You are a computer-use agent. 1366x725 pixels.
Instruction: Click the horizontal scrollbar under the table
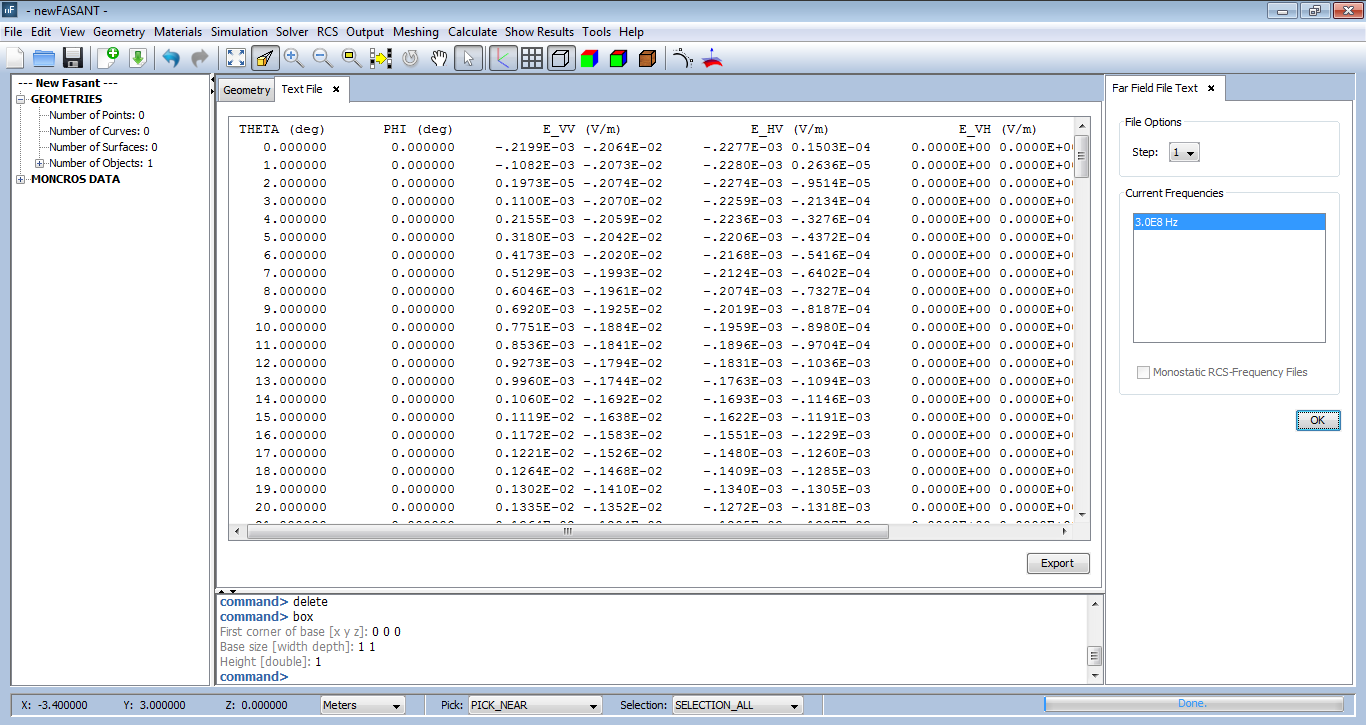pos(567,532)
